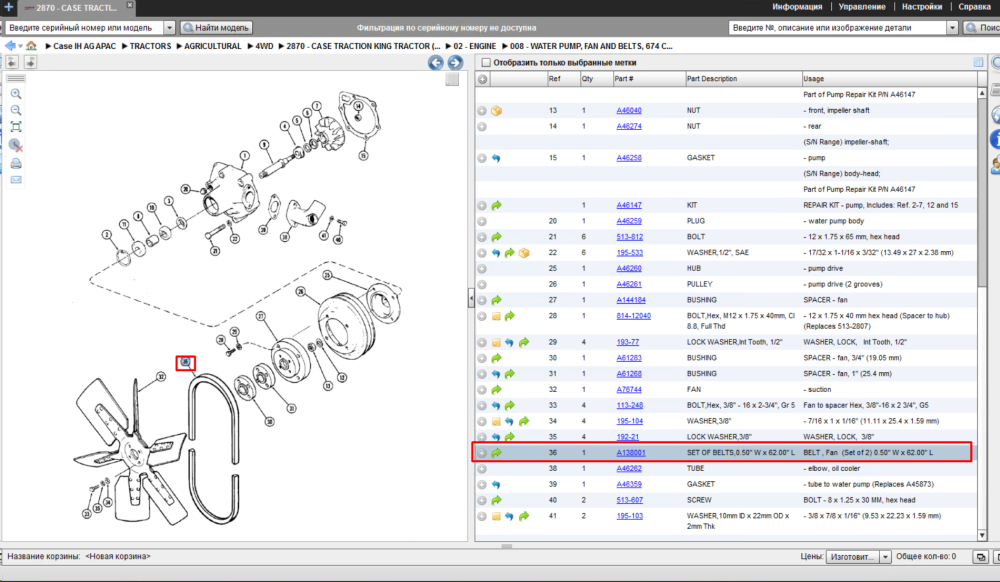Add belt set A138001 with its plus toggle

pos(482,453)
